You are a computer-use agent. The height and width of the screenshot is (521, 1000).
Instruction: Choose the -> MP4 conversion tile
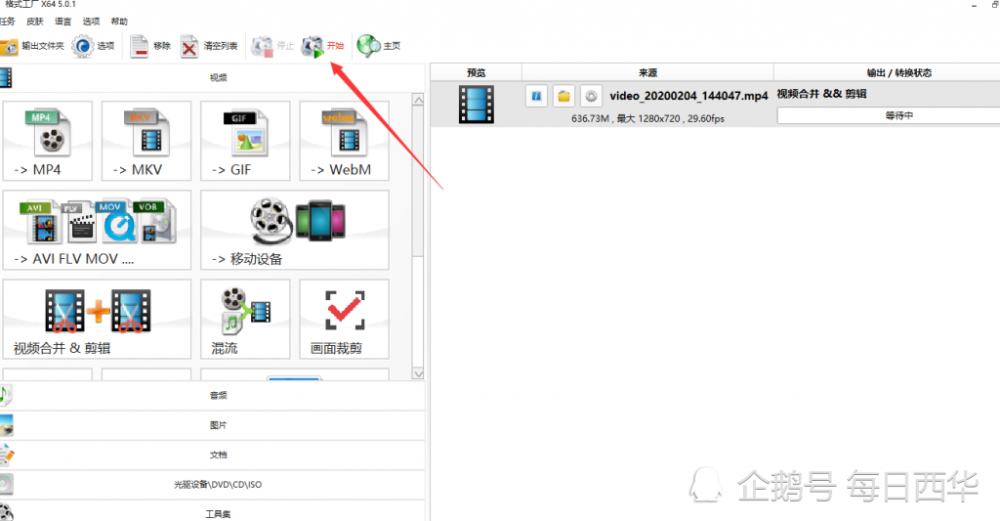tap(47, 141)
